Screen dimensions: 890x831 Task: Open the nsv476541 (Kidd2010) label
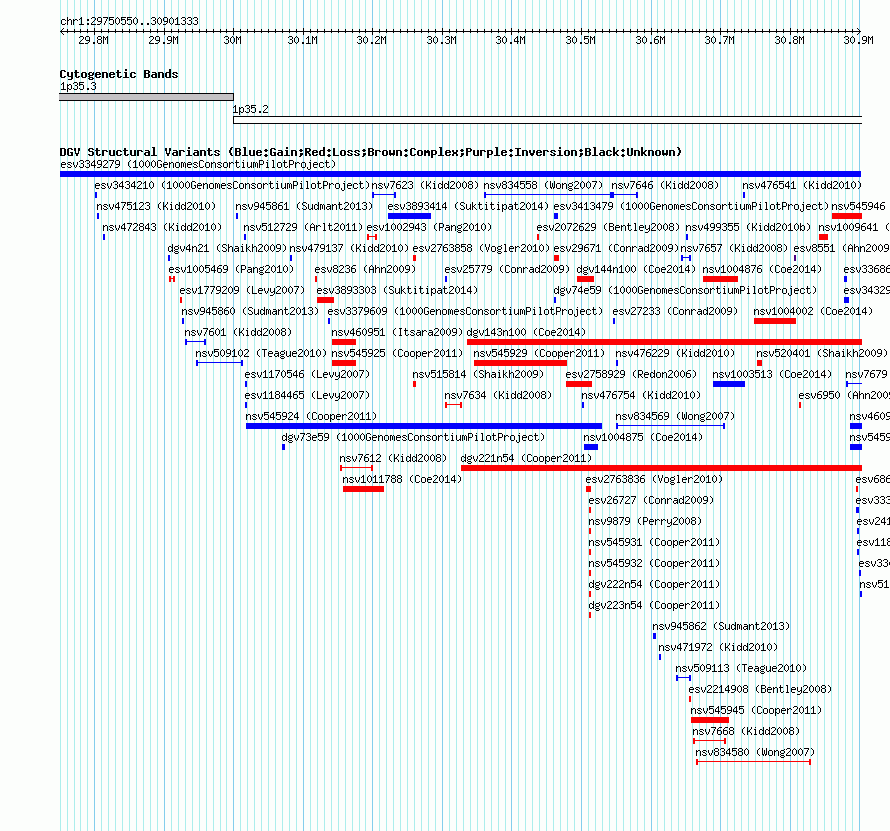[x=801, y=185]
